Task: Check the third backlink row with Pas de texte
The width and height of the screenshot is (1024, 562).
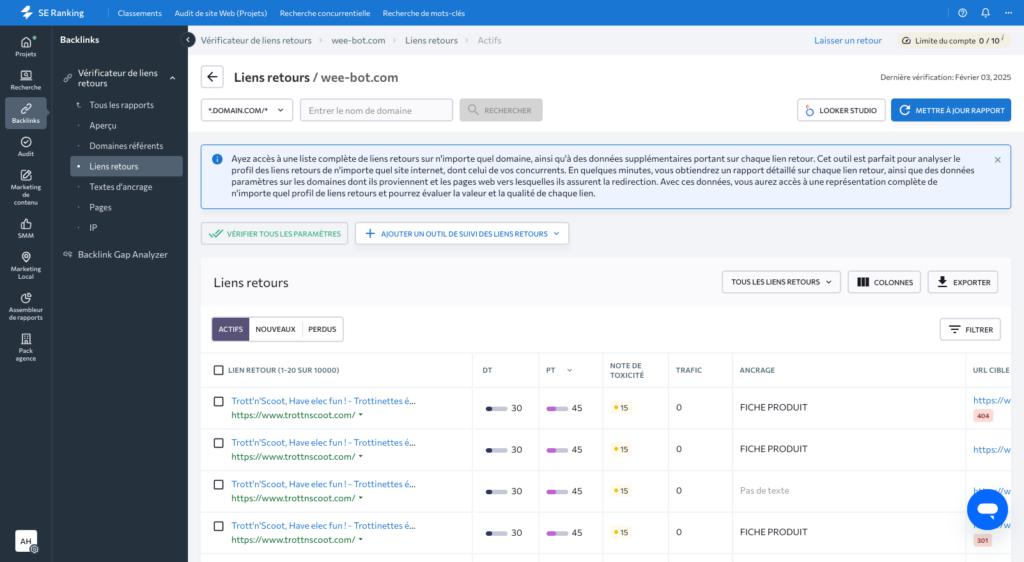Action: point(218,485)
